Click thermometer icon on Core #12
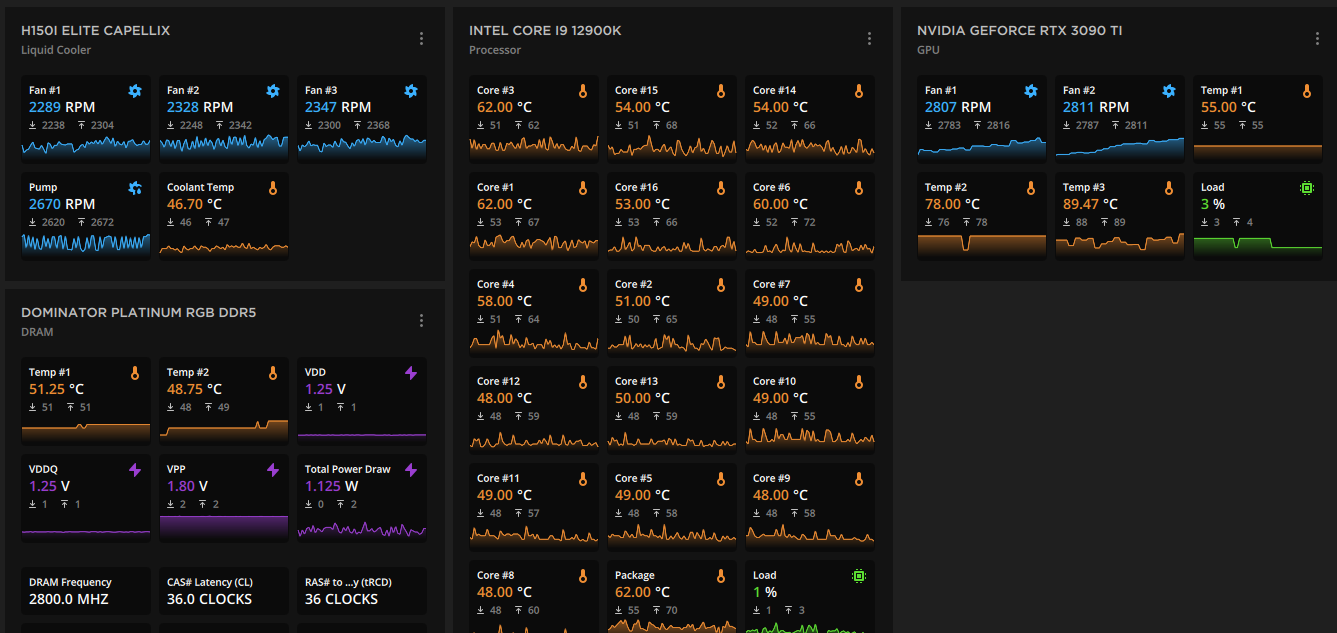This screenshot has height=633, width=1337. 583,382
